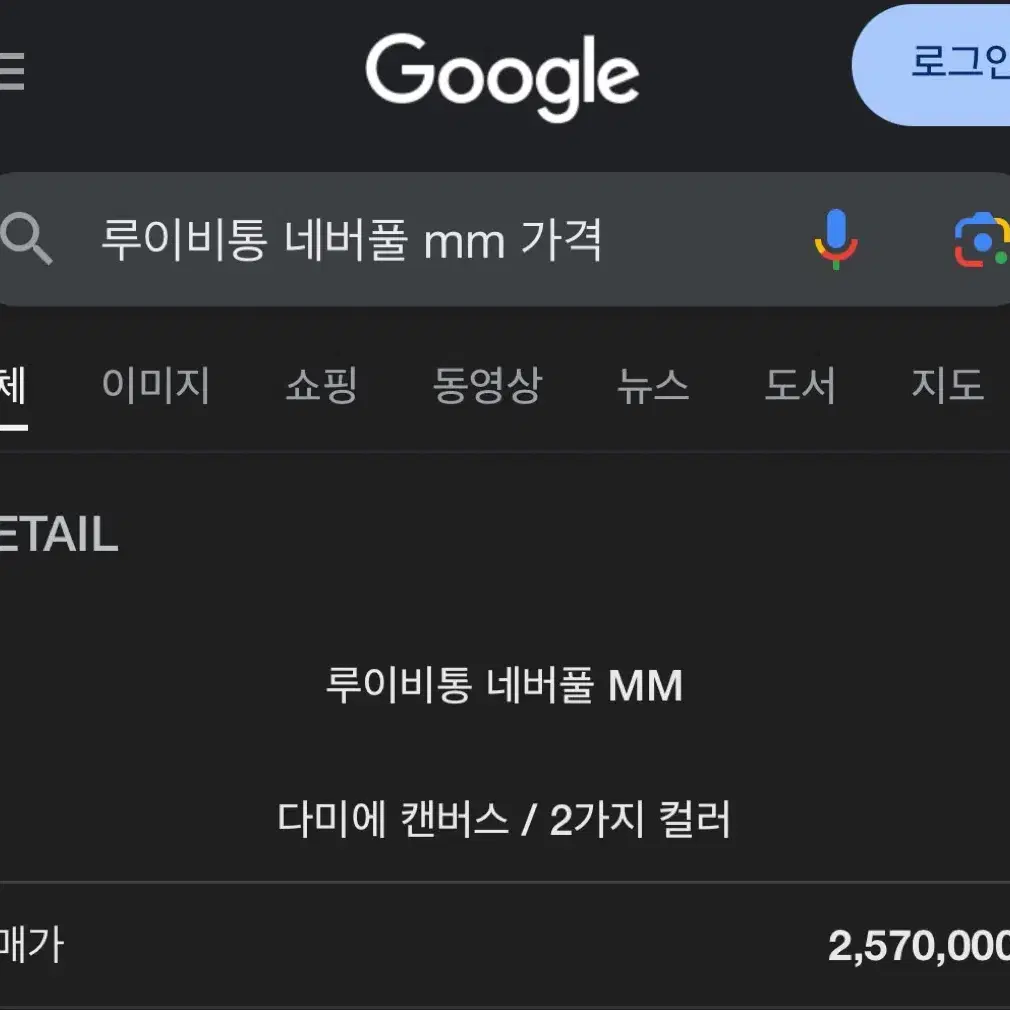Click the magnifying glass search icon
This screenshot has height=1010, width=1010.
[x=26, y=238]
